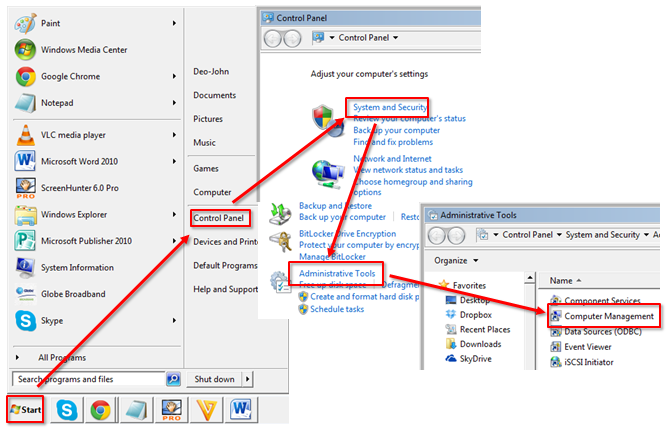The width and height of the screenshot is (669, 428).
Task: Open Computer in Start menu
Action: (212, 192)
